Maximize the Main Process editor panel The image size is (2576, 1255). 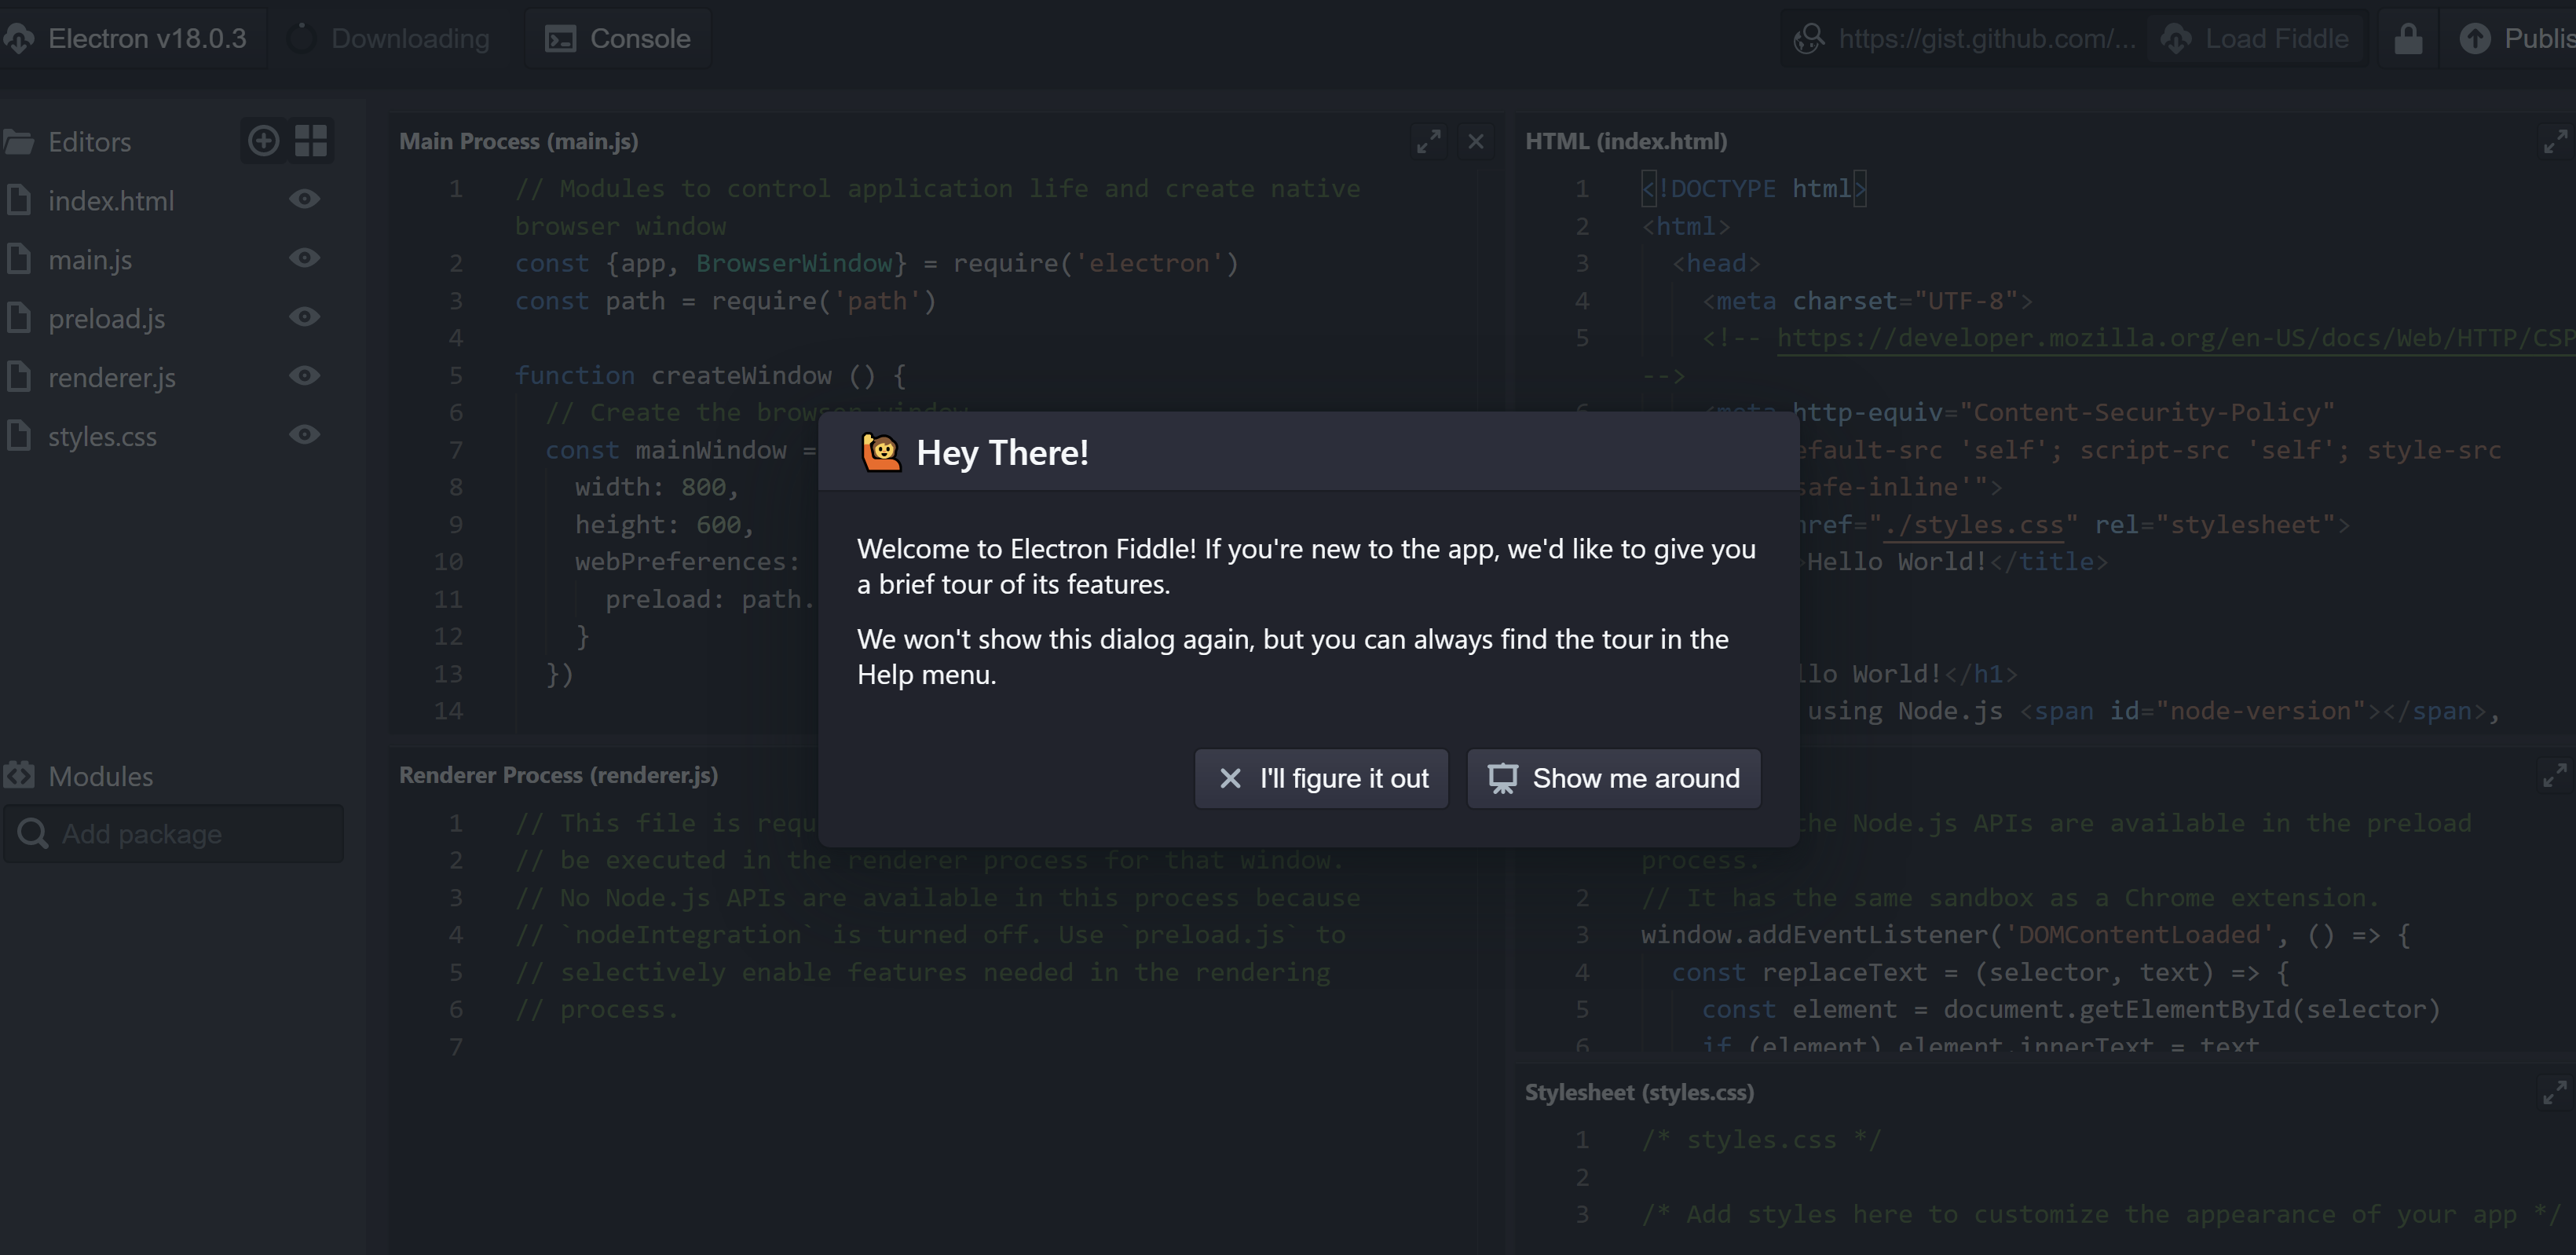coord(1428,141)
